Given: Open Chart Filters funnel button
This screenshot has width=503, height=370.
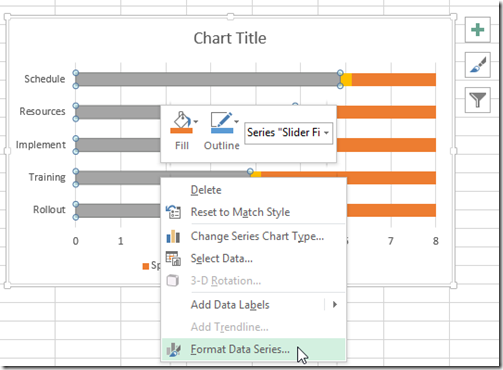Looking at the screenshot, I should [x=478, y=100].
